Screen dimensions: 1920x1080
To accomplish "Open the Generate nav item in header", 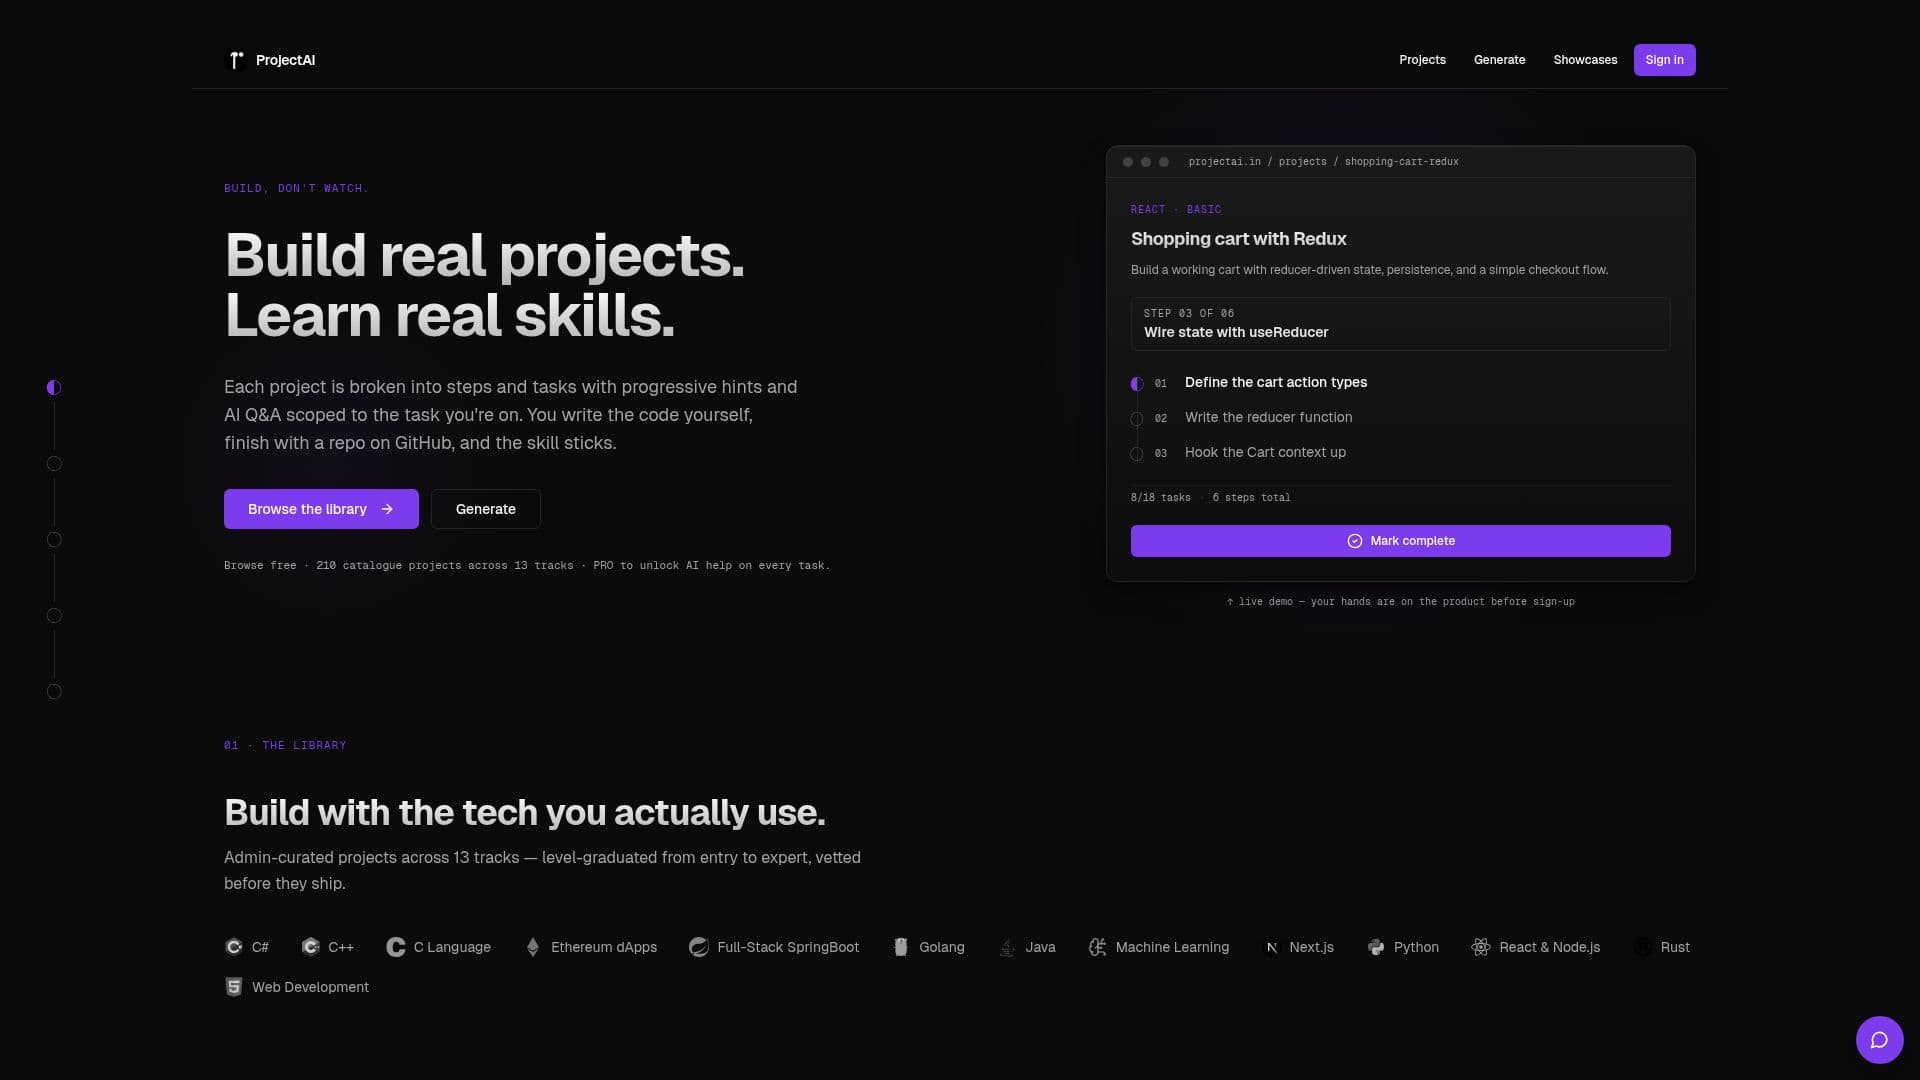I will (1499, 60).
